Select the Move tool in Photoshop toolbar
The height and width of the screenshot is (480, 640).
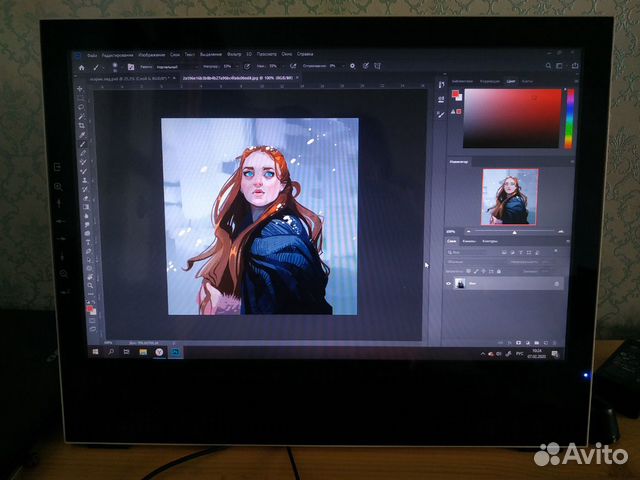tap(80, 89)
